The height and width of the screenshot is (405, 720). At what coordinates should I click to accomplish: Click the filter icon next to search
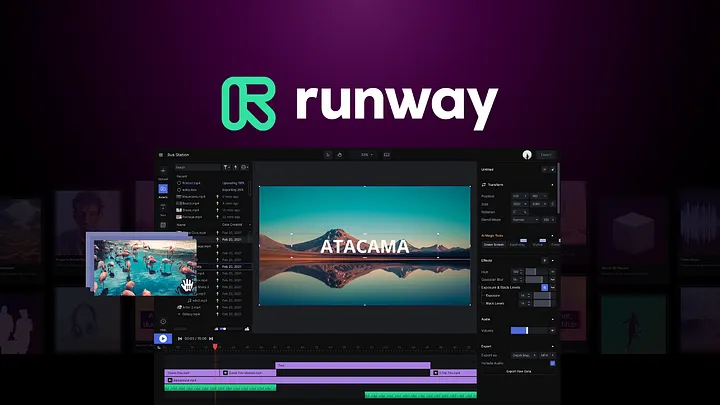click(x=226, y=167)
